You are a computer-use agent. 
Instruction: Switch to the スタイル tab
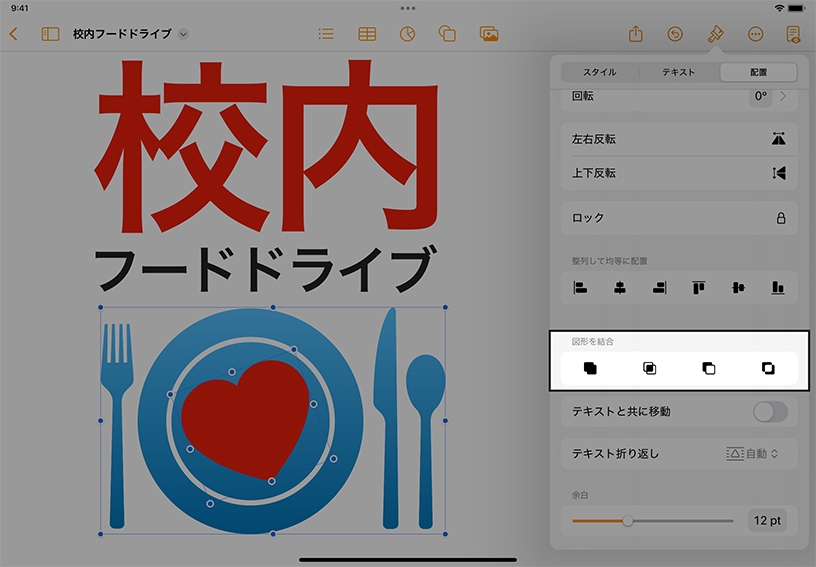tap(600, 72)
